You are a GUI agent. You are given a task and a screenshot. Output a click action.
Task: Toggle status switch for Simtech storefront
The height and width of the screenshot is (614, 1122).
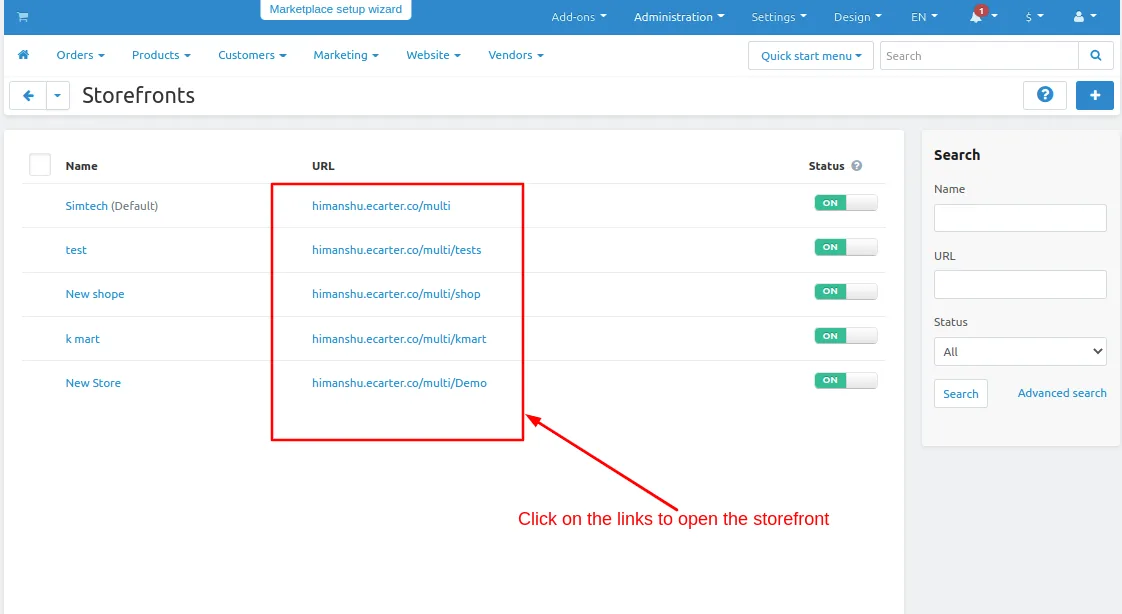846,203
